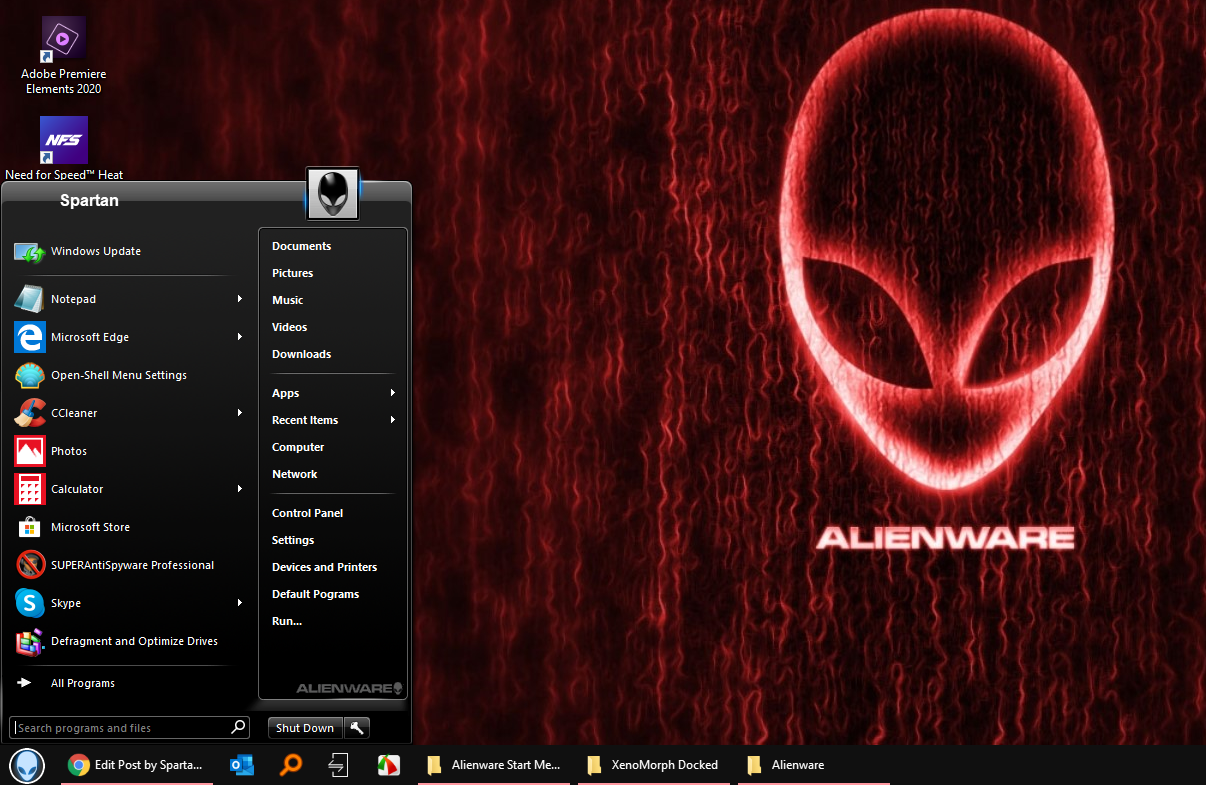Click the Windows Update icon

30,251
